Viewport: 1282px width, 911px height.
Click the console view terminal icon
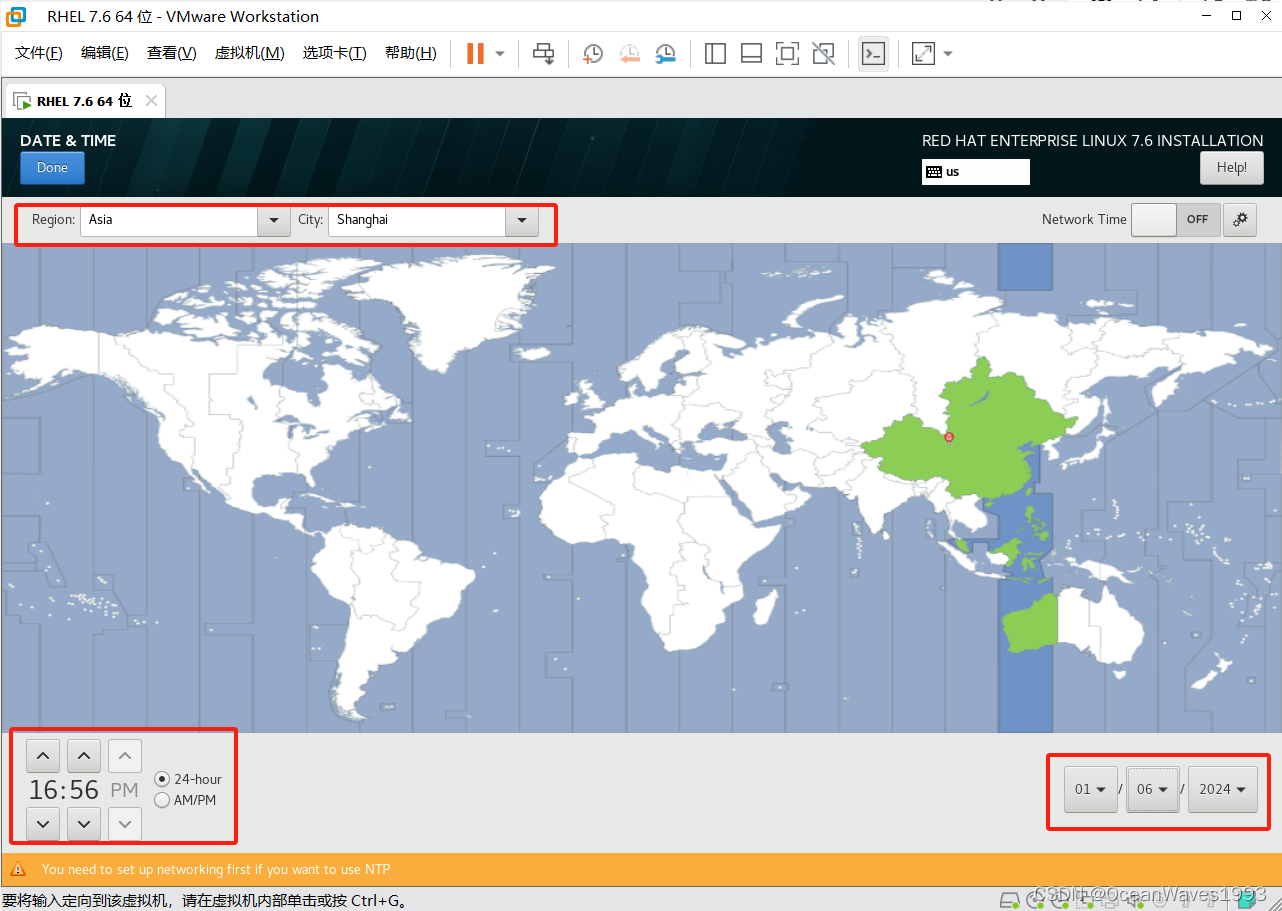[873, 54]
